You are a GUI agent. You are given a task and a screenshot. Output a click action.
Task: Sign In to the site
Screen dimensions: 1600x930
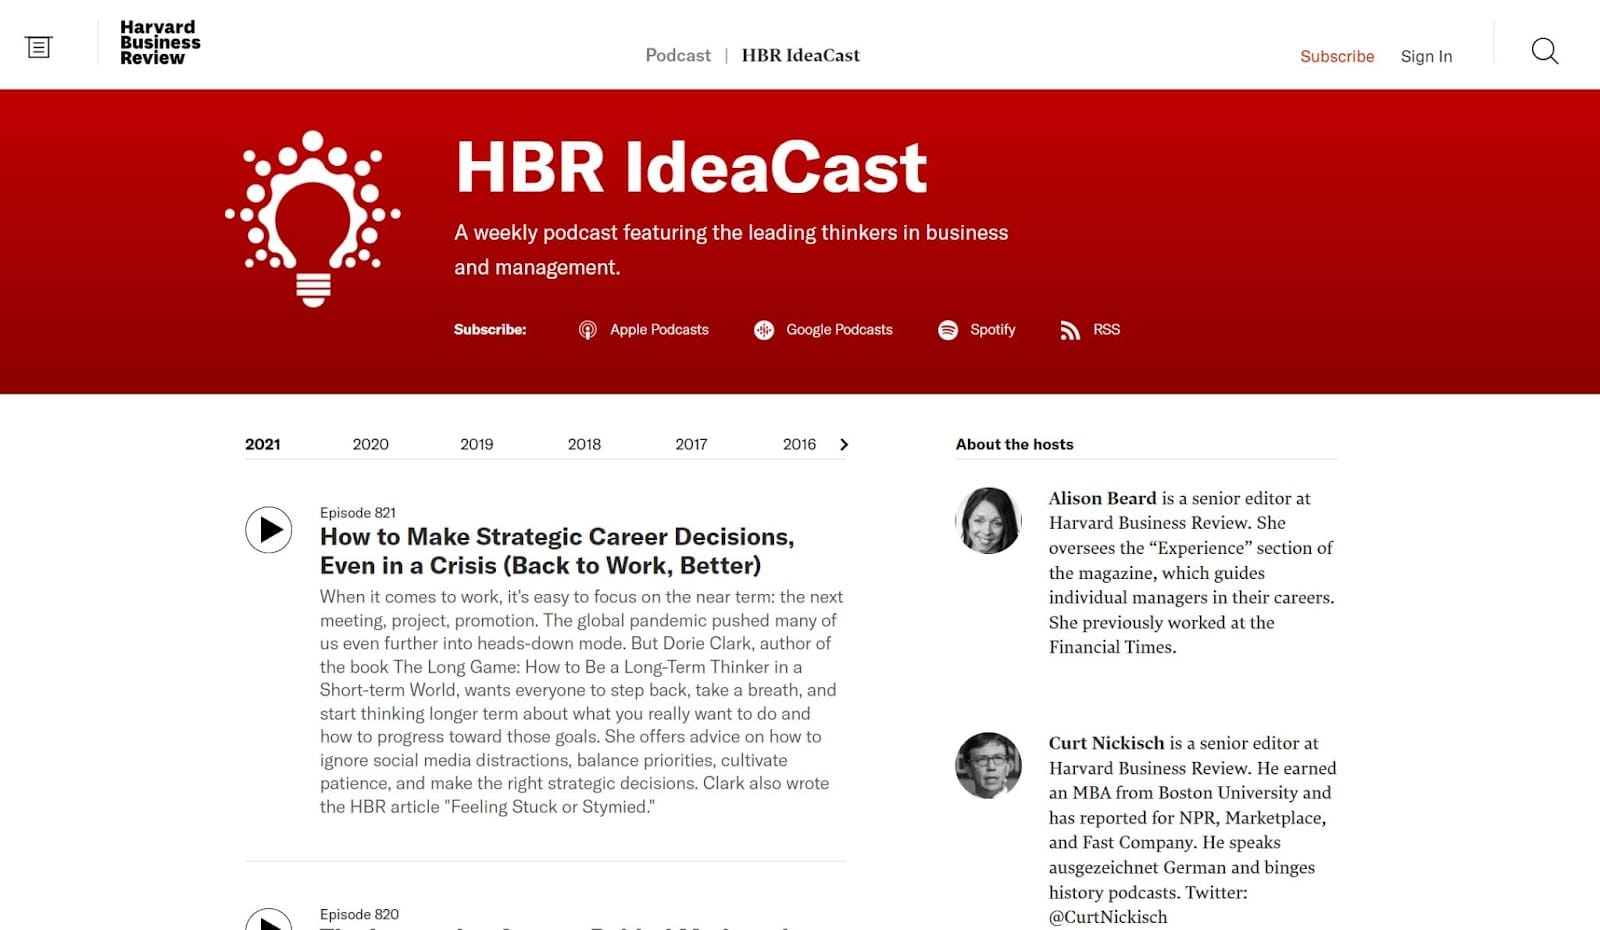coord(1426,57)
